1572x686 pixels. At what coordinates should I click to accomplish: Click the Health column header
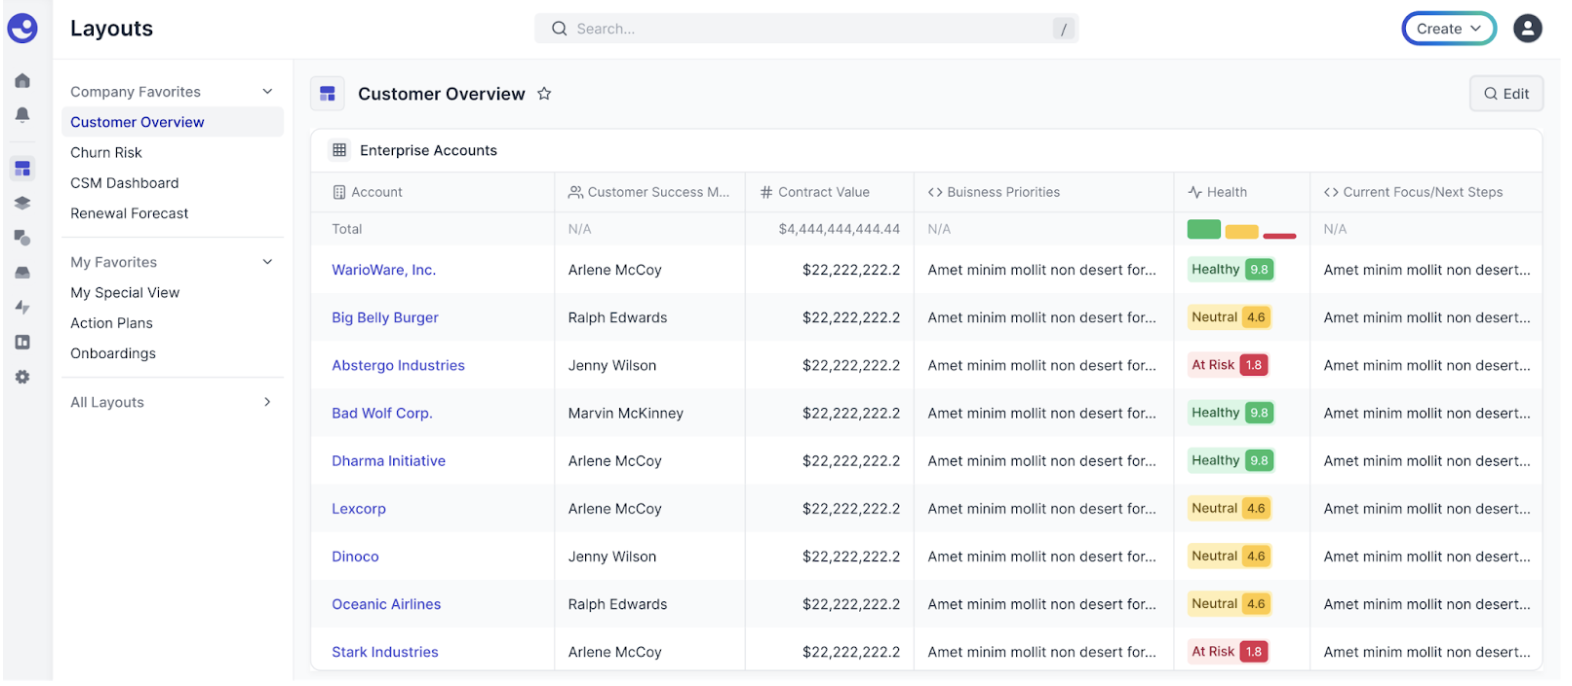[1217, 192]
